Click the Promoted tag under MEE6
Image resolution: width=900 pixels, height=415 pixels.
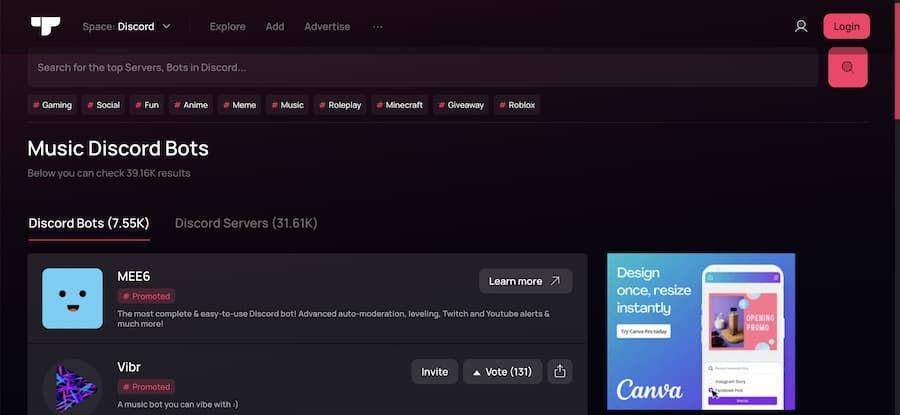pos(146,296)
